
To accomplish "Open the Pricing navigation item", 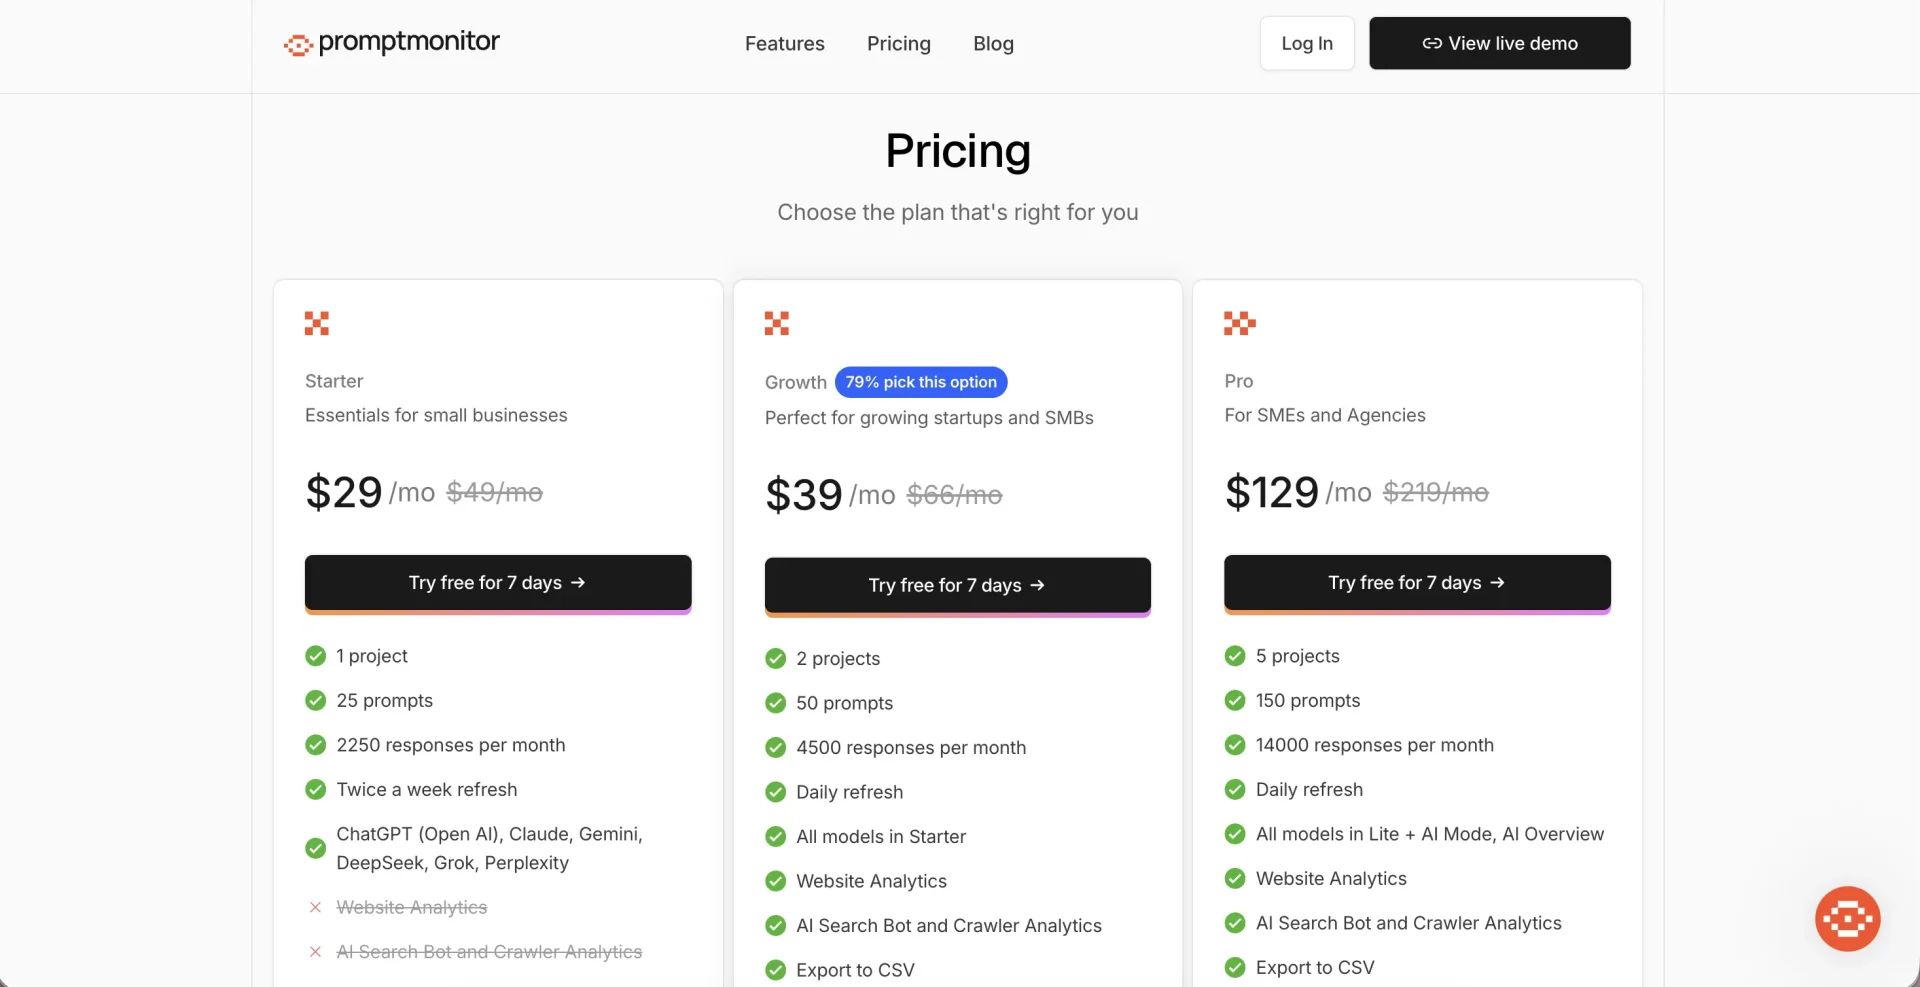I will [x=898, y=43].
